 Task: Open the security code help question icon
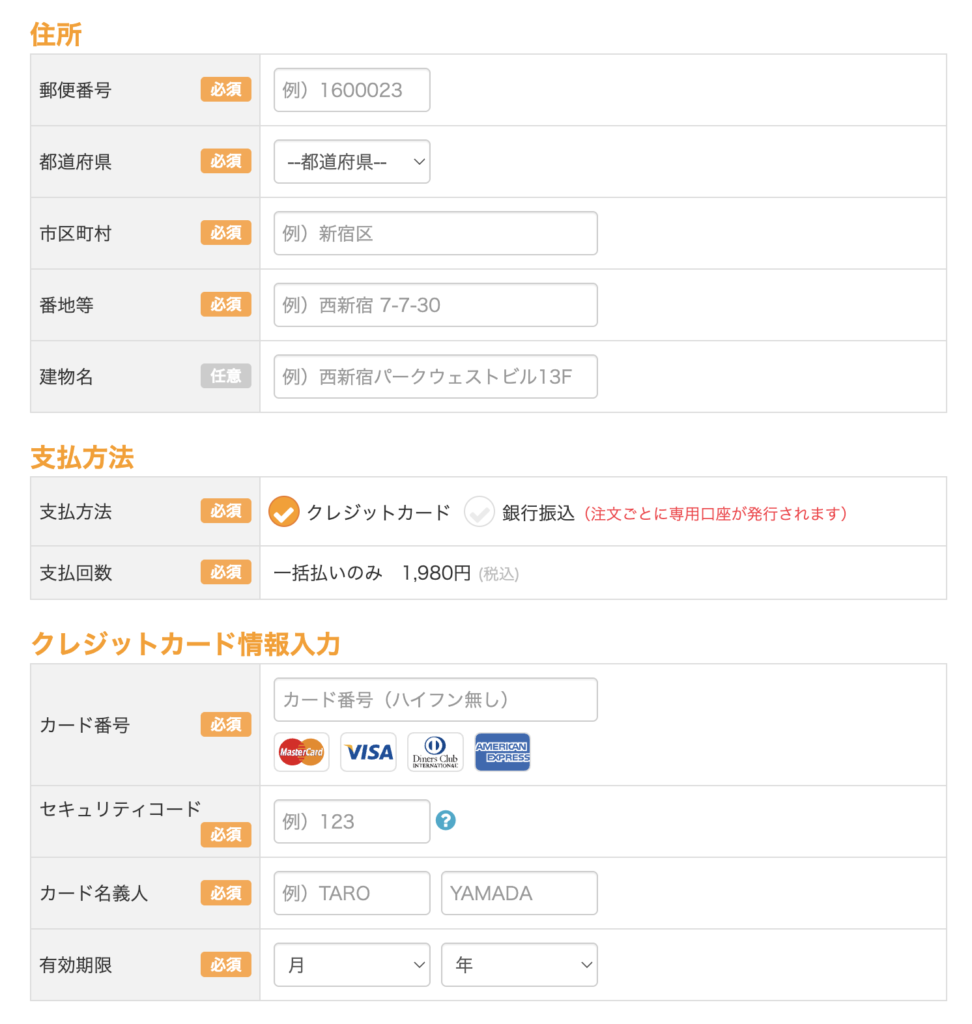tap(446, 821)
